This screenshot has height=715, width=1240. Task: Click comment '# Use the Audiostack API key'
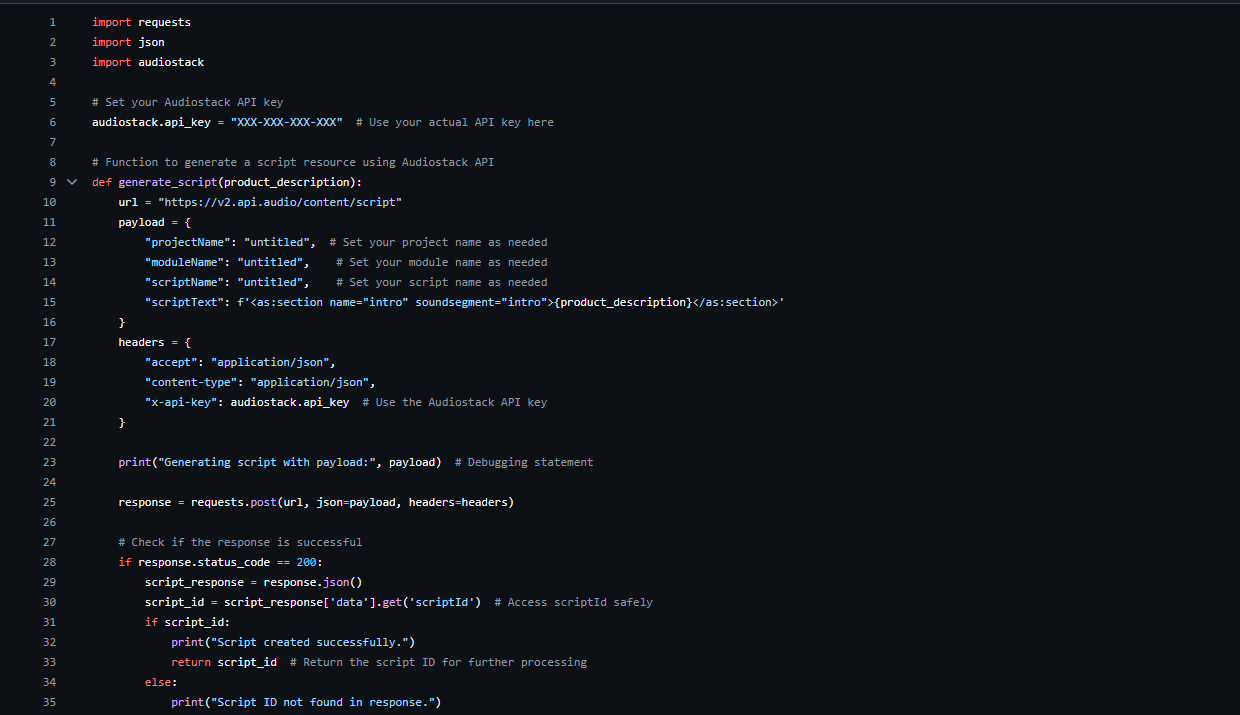point(455,402)
